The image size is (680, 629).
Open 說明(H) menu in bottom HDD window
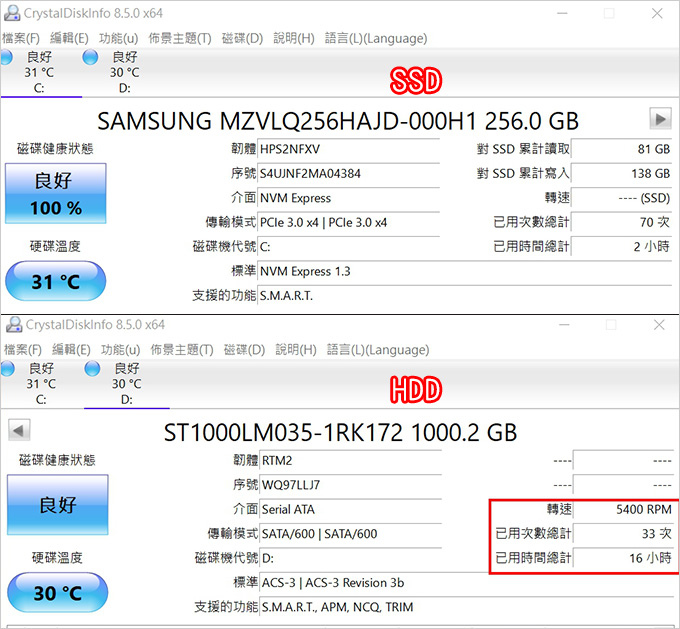296,350
